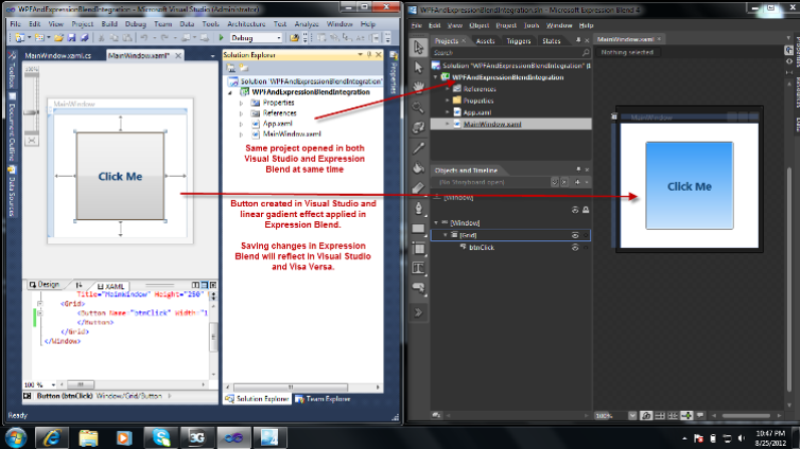Image resolution: width=800 pixels, height=449 pixels.
Task: Toggle horizontal split view in Visual Studio designer
Action: tap(205, 285)
